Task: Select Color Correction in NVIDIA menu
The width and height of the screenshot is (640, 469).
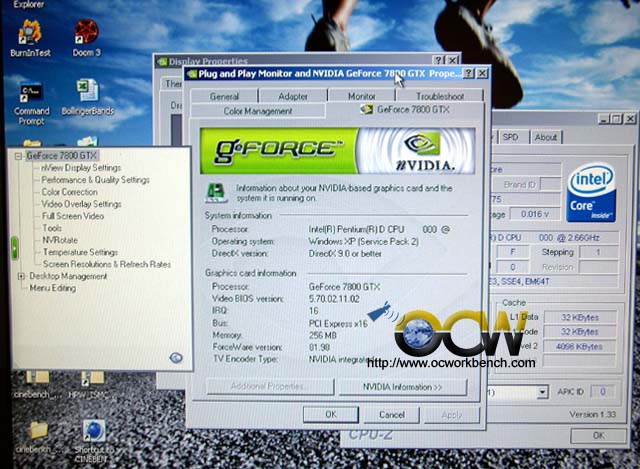Action: pyautogui.click(x=69, y=192)
